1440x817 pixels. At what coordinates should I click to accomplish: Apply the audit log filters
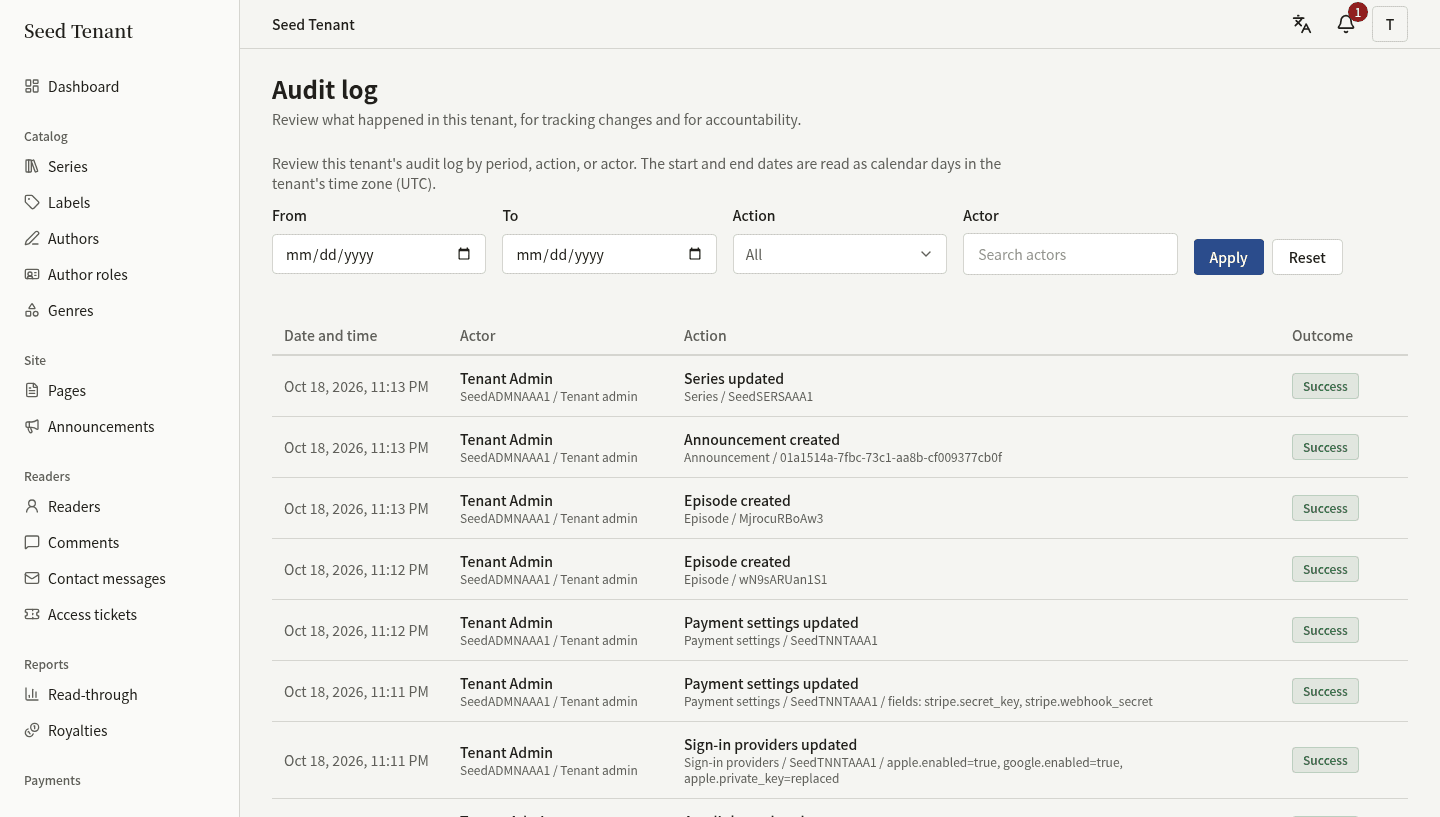coord(1229,257)
